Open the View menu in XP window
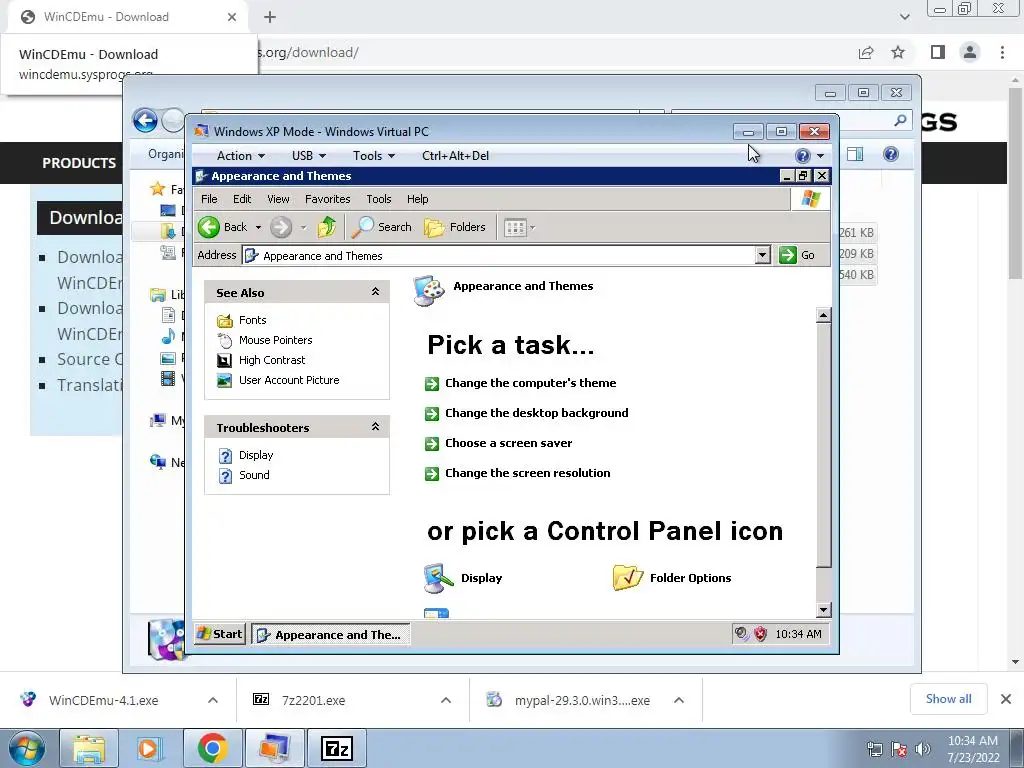Screen dimensions: 1024x768 click(278, 199)
